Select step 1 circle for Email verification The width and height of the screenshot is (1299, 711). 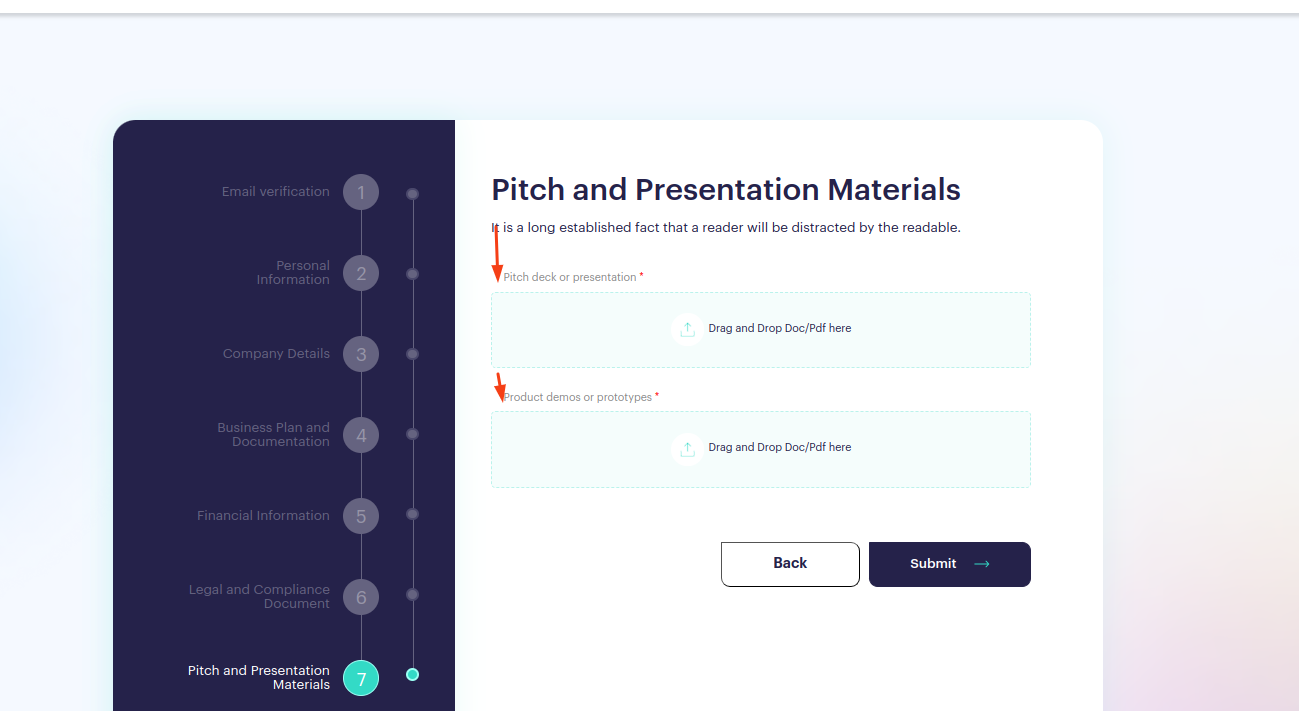pos(361,192)
